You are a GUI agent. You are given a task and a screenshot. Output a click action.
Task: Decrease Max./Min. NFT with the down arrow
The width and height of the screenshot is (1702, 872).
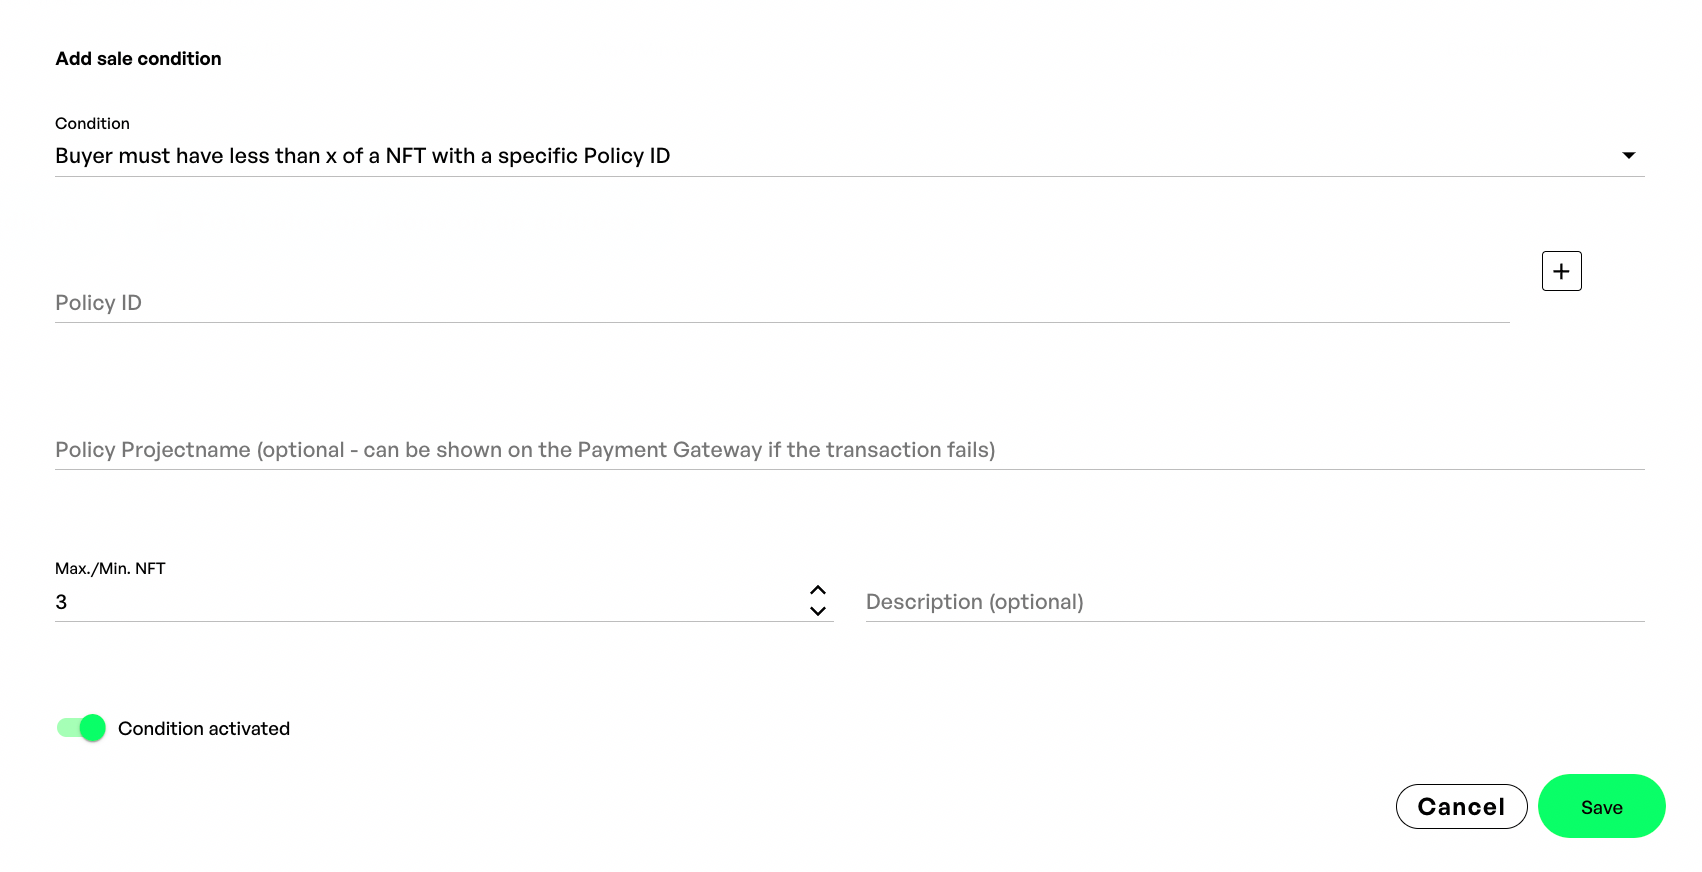(818, 611)
